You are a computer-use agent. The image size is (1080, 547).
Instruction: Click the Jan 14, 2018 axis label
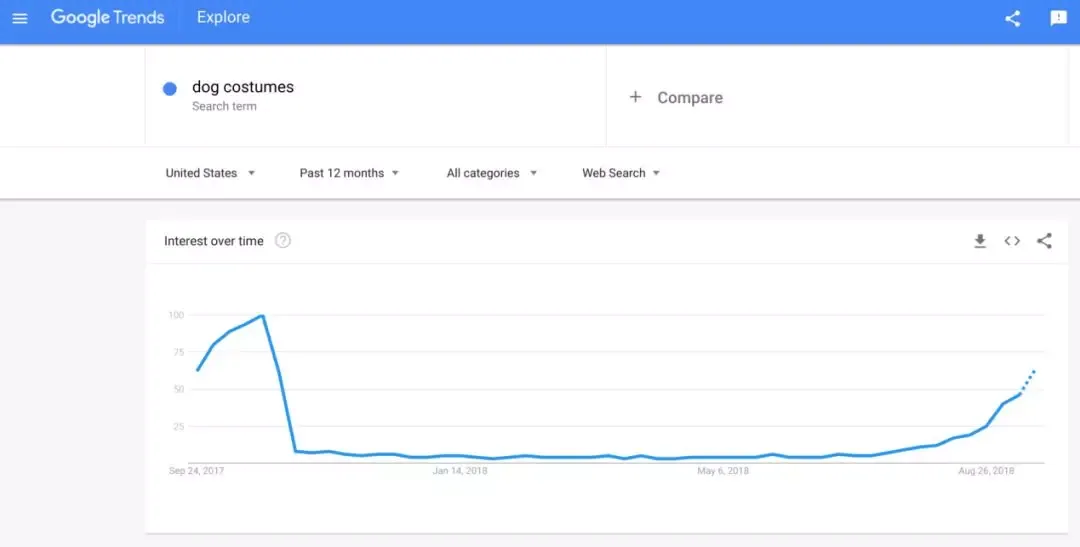pyautogui.click(x=459, y=471)
